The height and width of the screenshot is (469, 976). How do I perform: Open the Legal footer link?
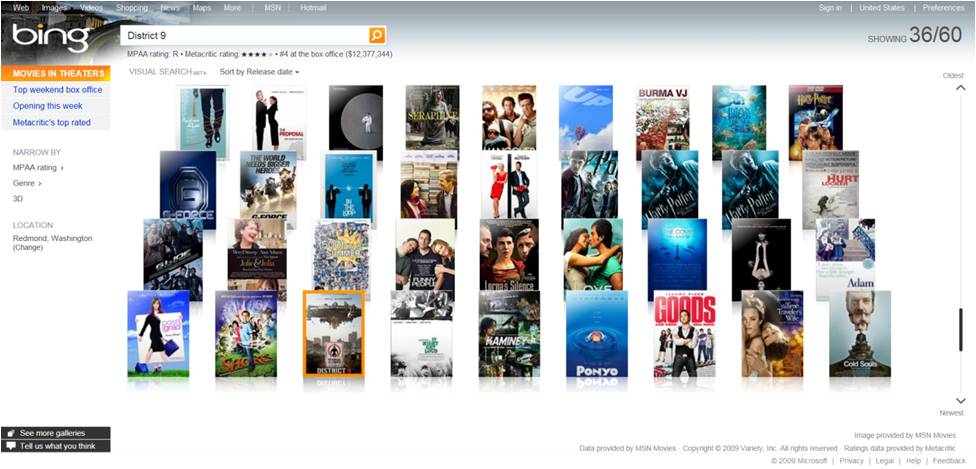tap(884, 461)
